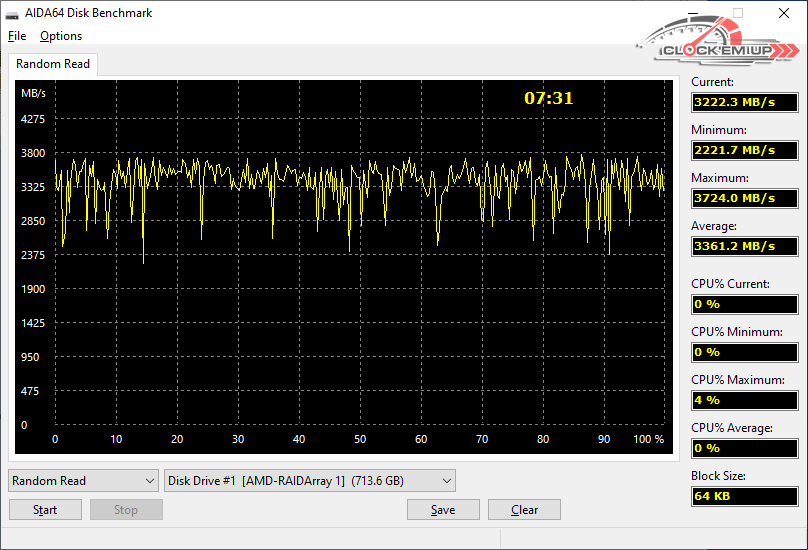Viewport: 808px width, 550px height.
Task: Open the File menu
Action: tap(17, 36)
